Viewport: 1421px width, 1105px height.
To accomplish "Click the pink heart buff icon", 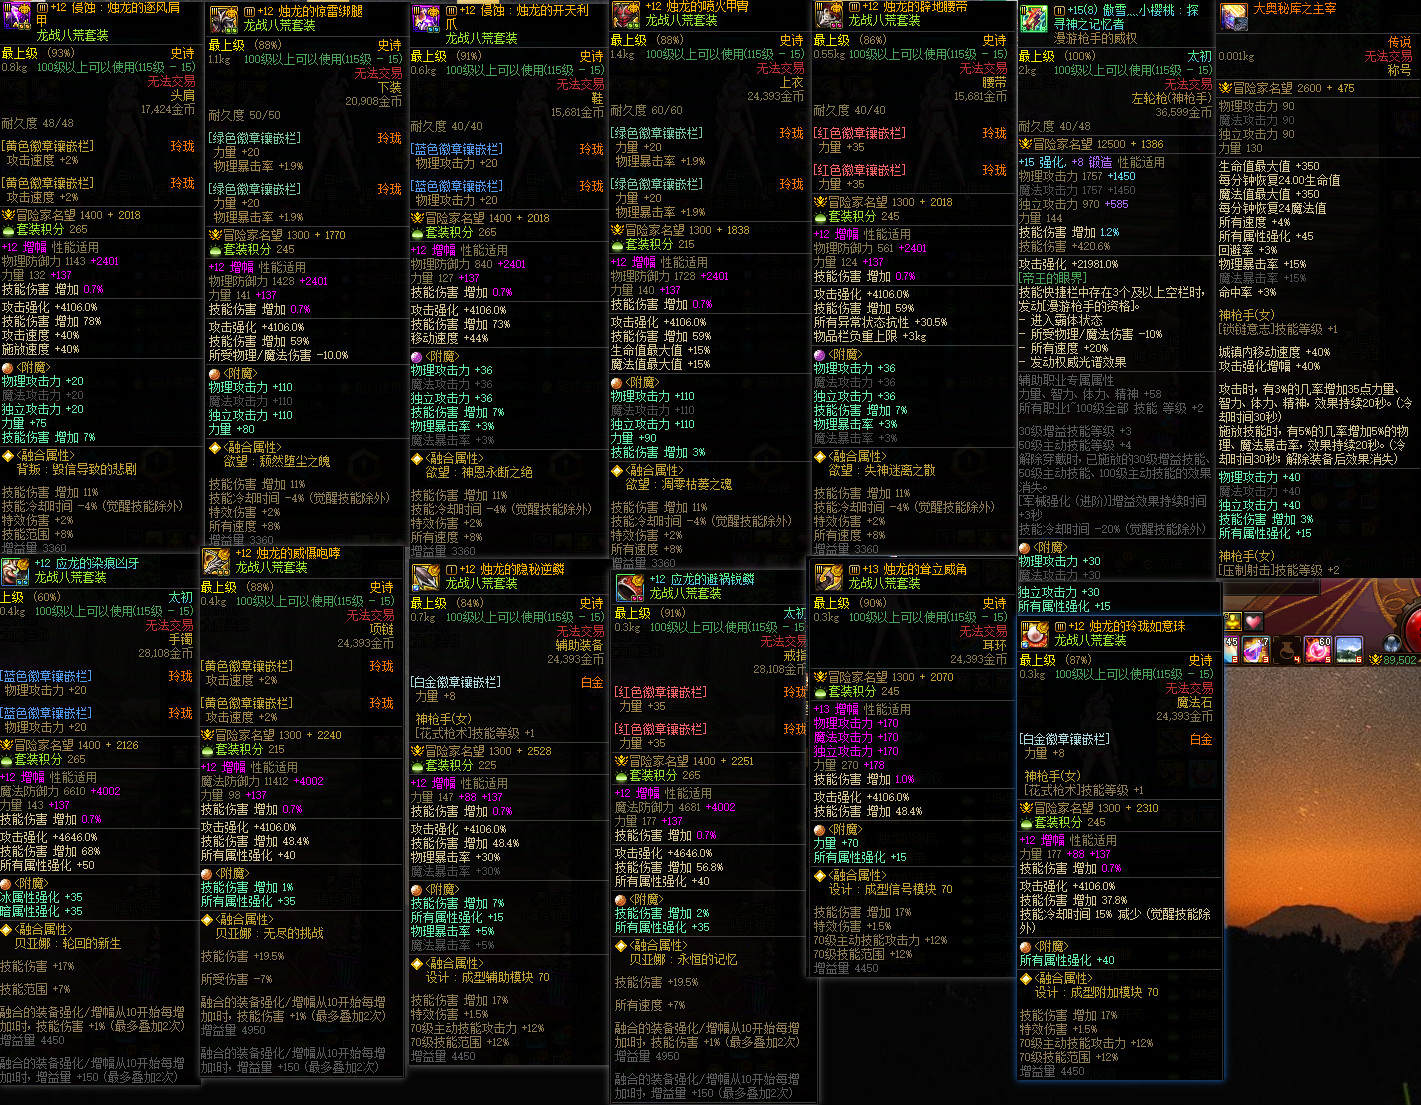I will (x=1253, y=621).
